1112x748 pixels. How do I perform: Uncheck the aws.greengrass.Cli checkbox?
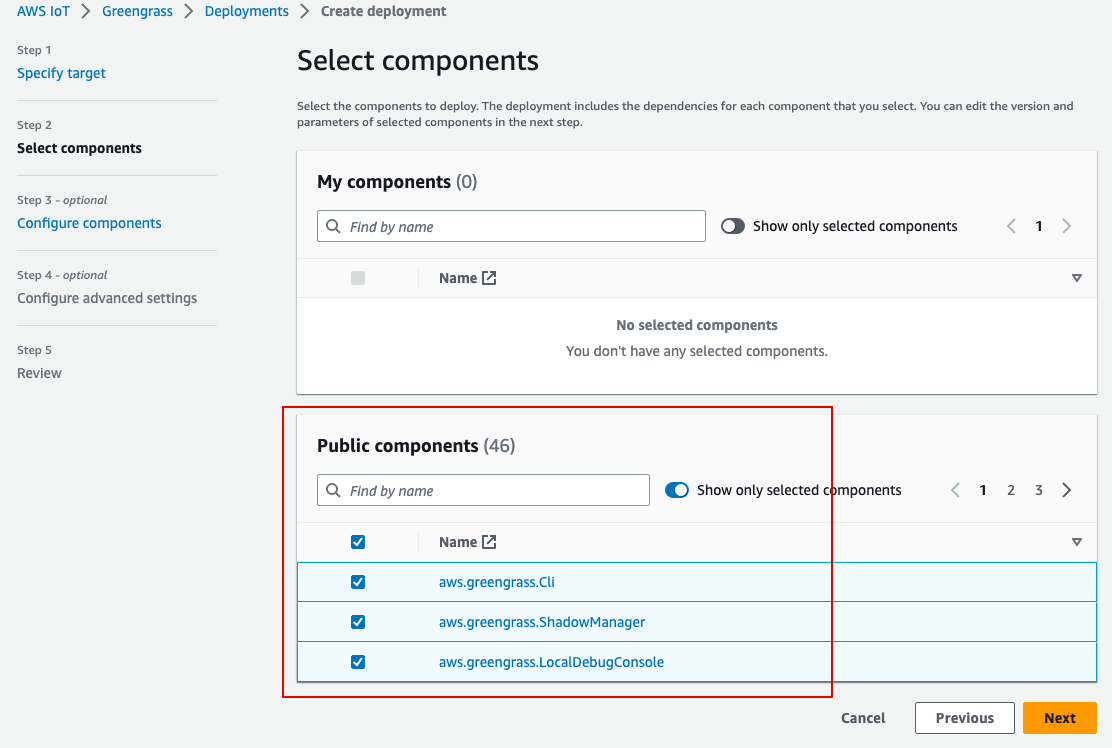point(358,582)
